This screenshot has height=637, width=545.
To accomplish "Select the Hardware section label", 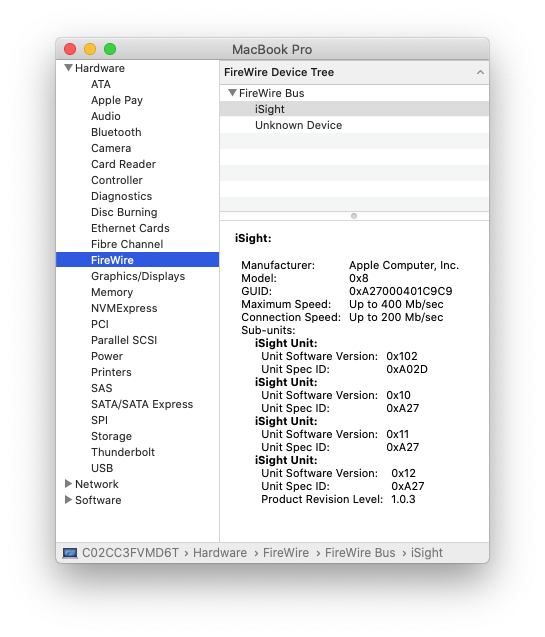I will click(x=100, y=68).
